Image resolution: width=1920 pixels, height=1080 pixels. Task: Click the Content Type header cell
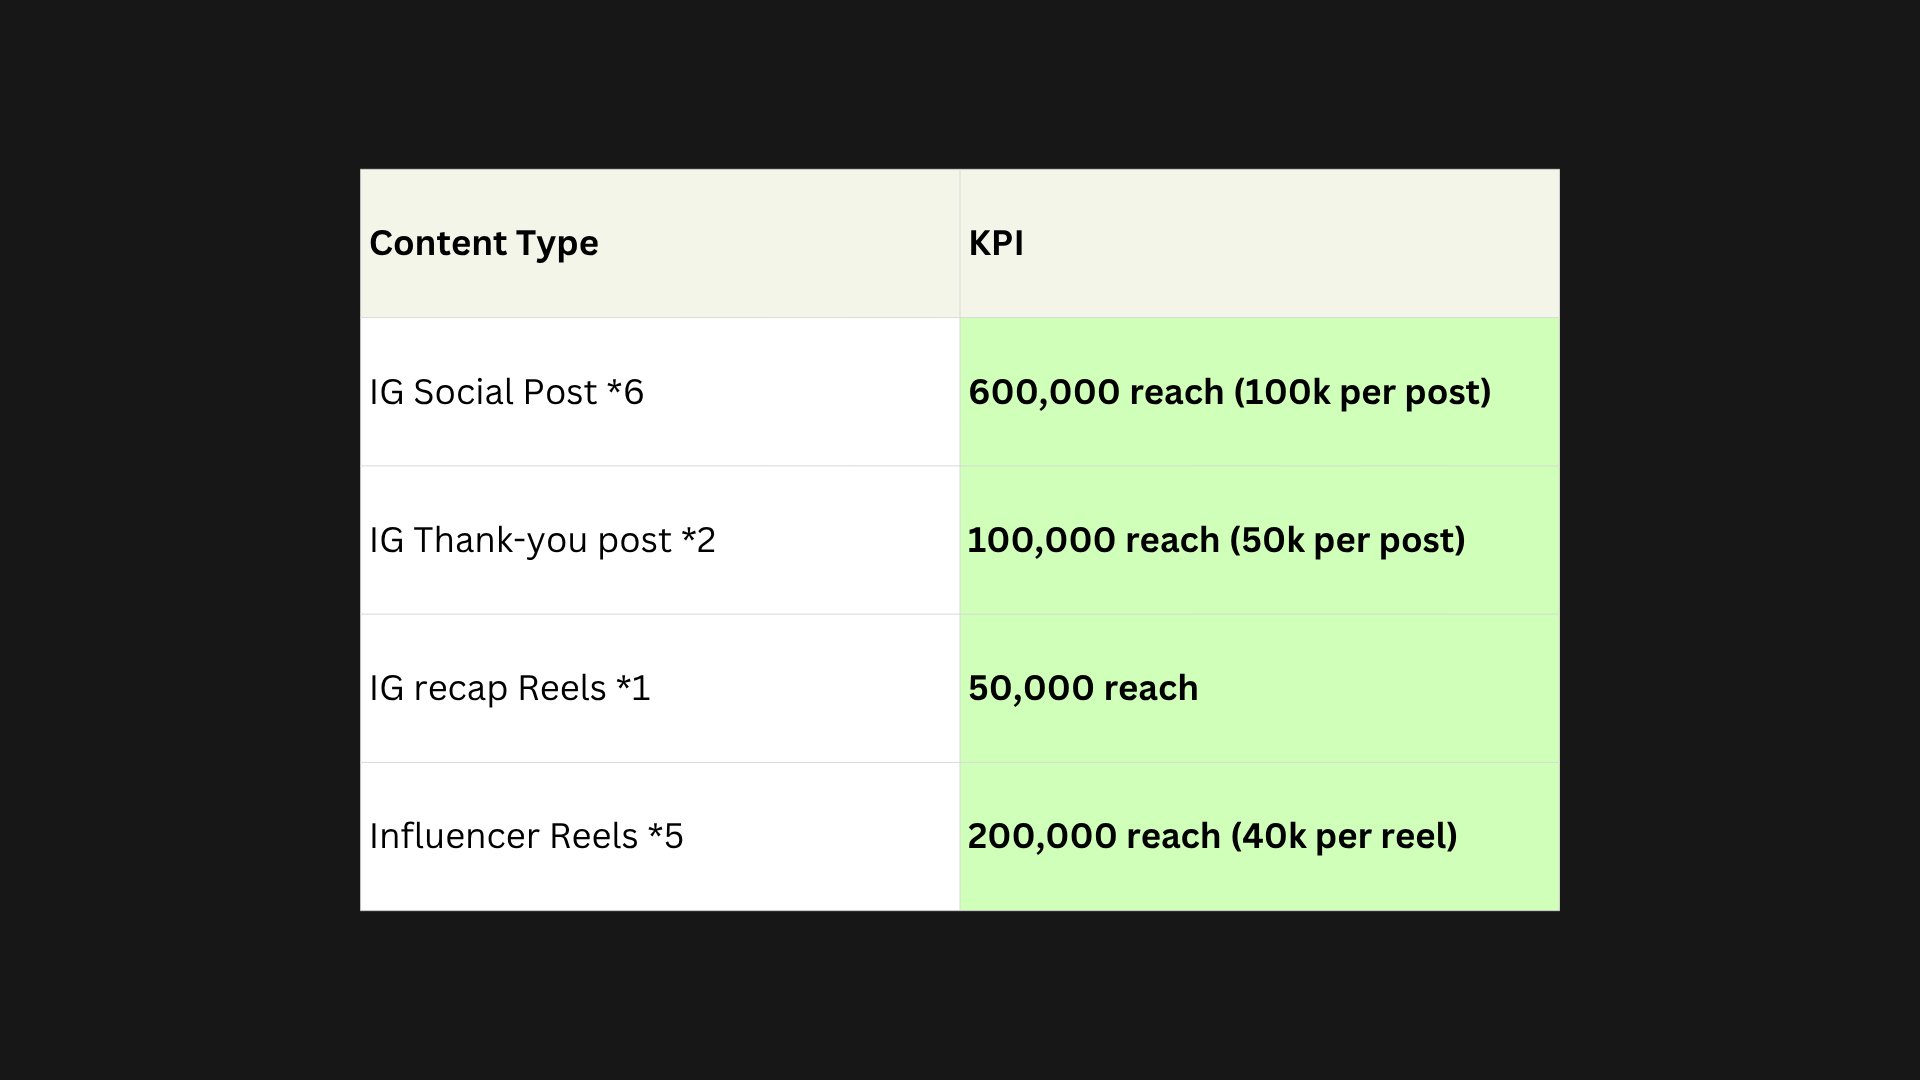(660, 244)
